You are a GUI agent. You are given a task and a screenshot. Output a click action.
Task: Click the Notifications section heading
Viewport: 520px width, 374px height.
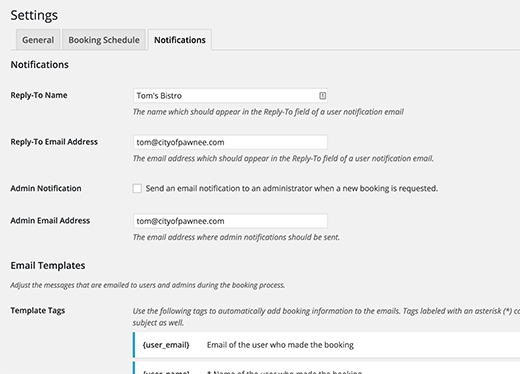click(x=40, y=64)
